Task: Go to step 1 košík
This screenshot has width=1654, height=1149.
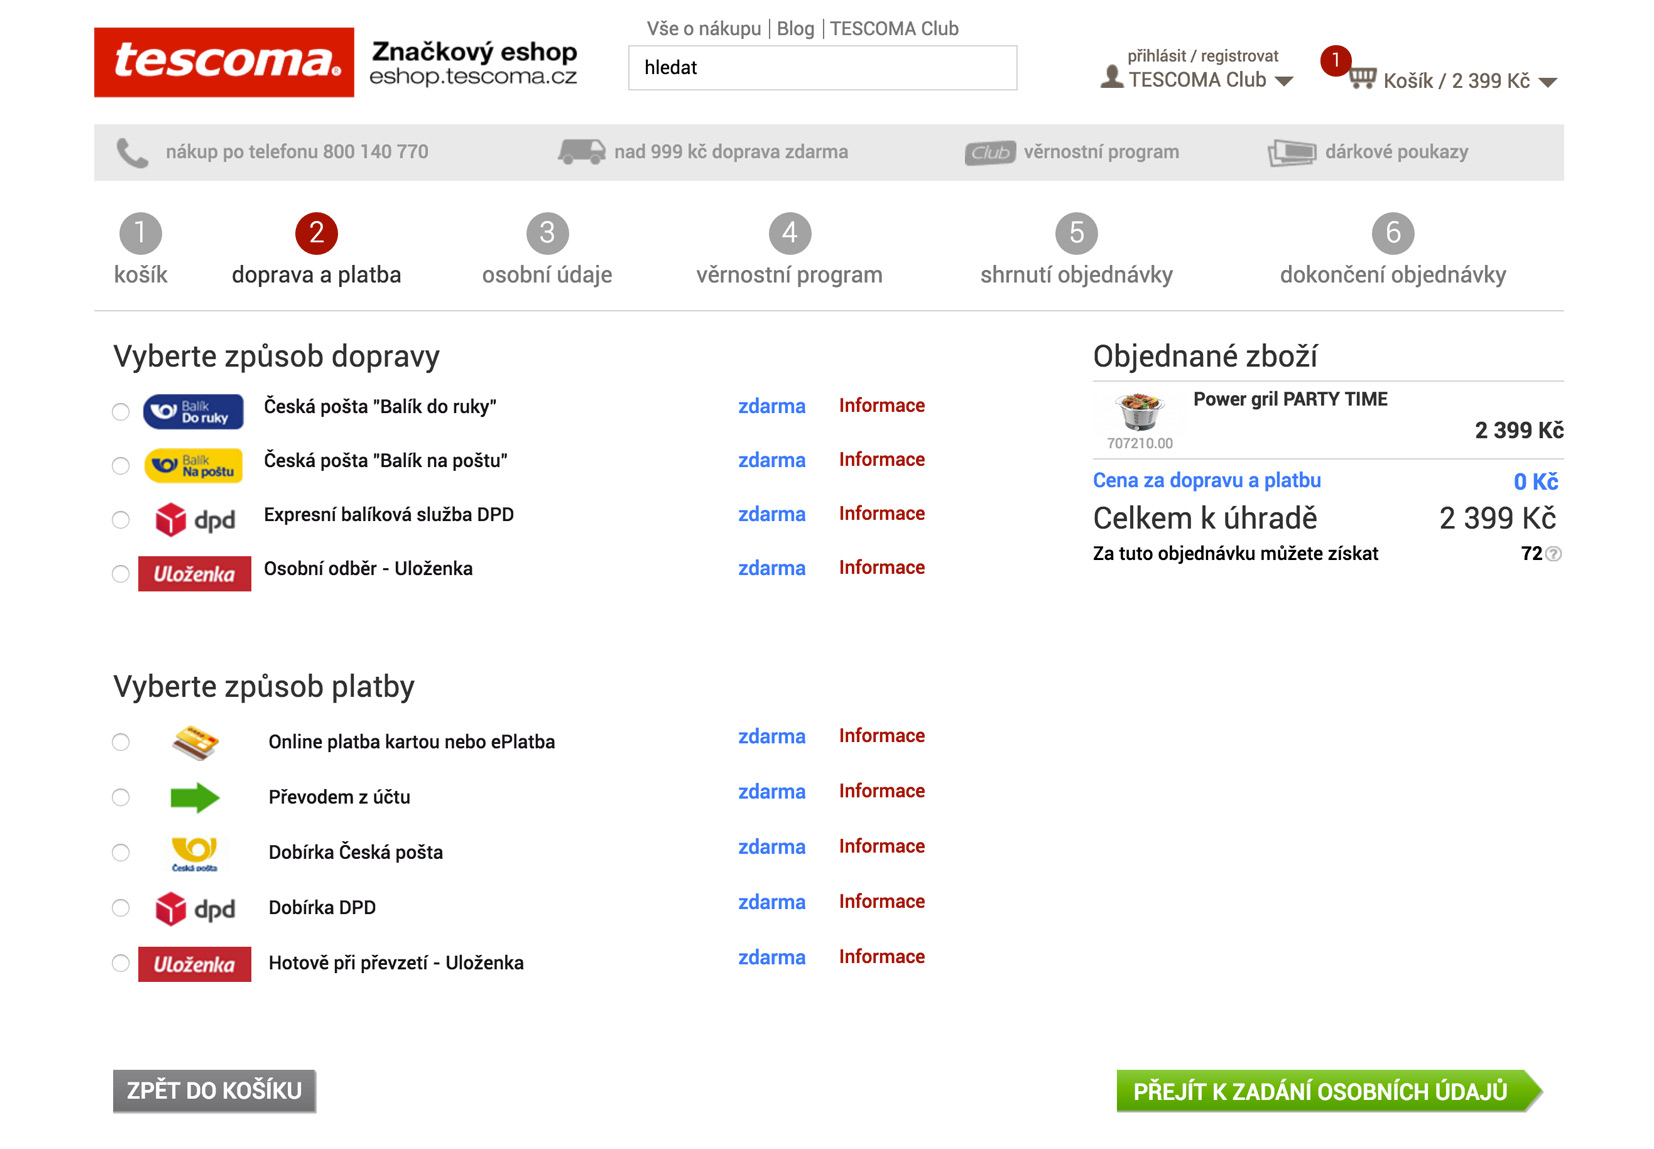Action: (x=140, y=250)
